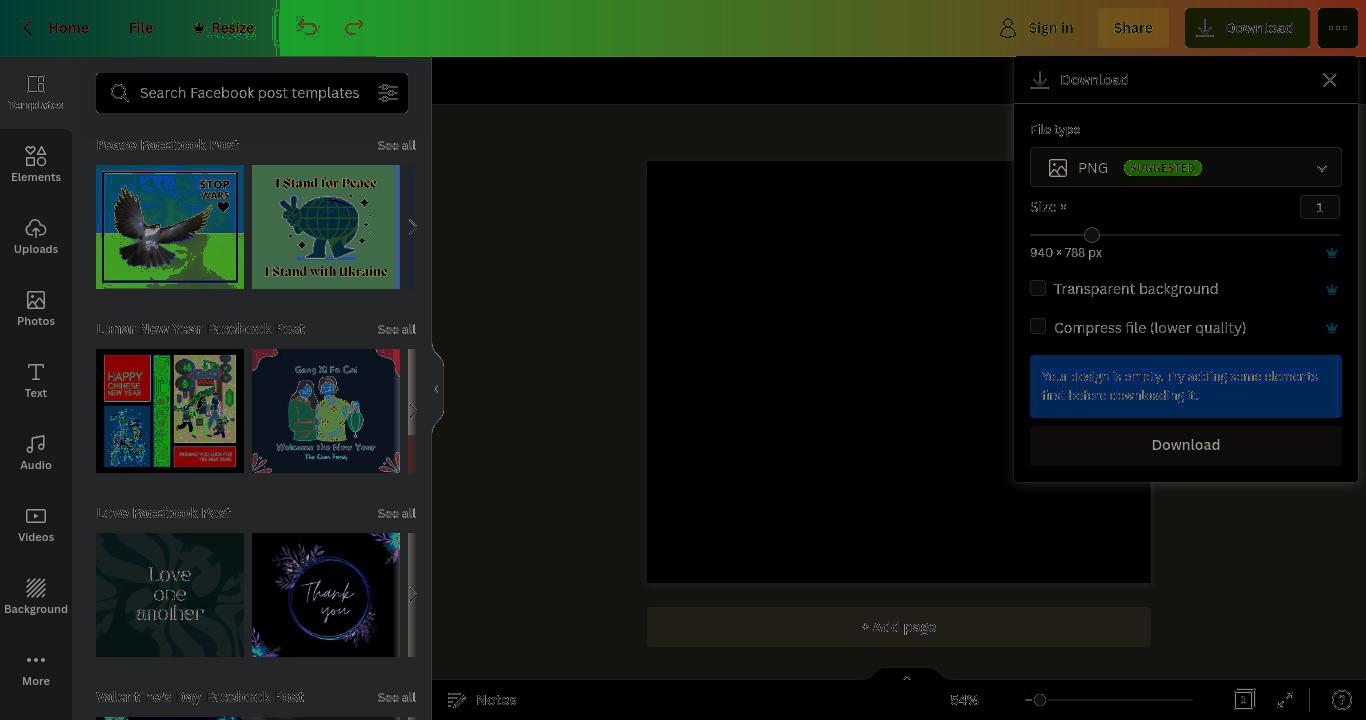
Task: Show next Love Facebook Post templates
Action: coord(412,595)
